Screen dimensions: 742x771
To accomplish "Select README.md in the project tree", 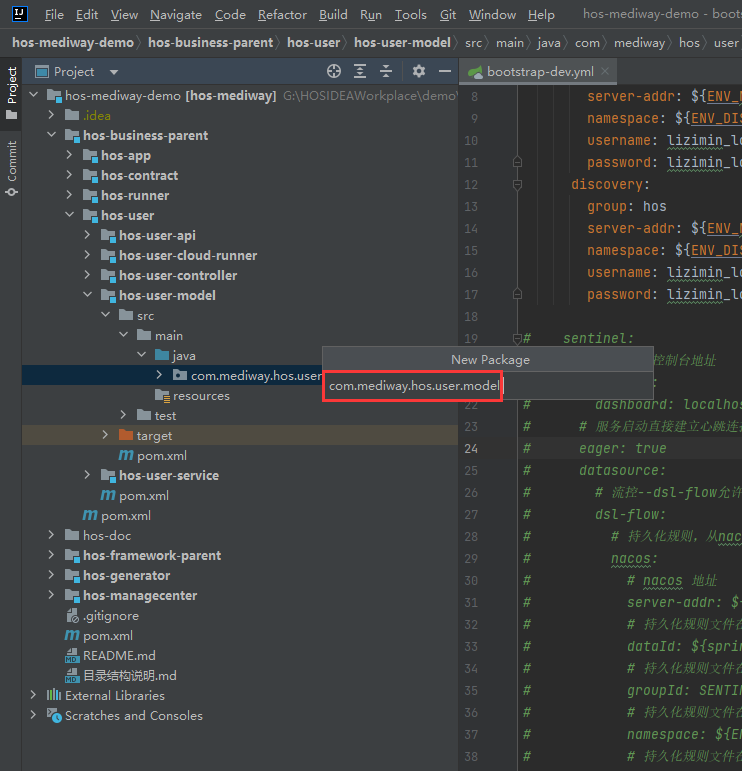I will 119,655.
